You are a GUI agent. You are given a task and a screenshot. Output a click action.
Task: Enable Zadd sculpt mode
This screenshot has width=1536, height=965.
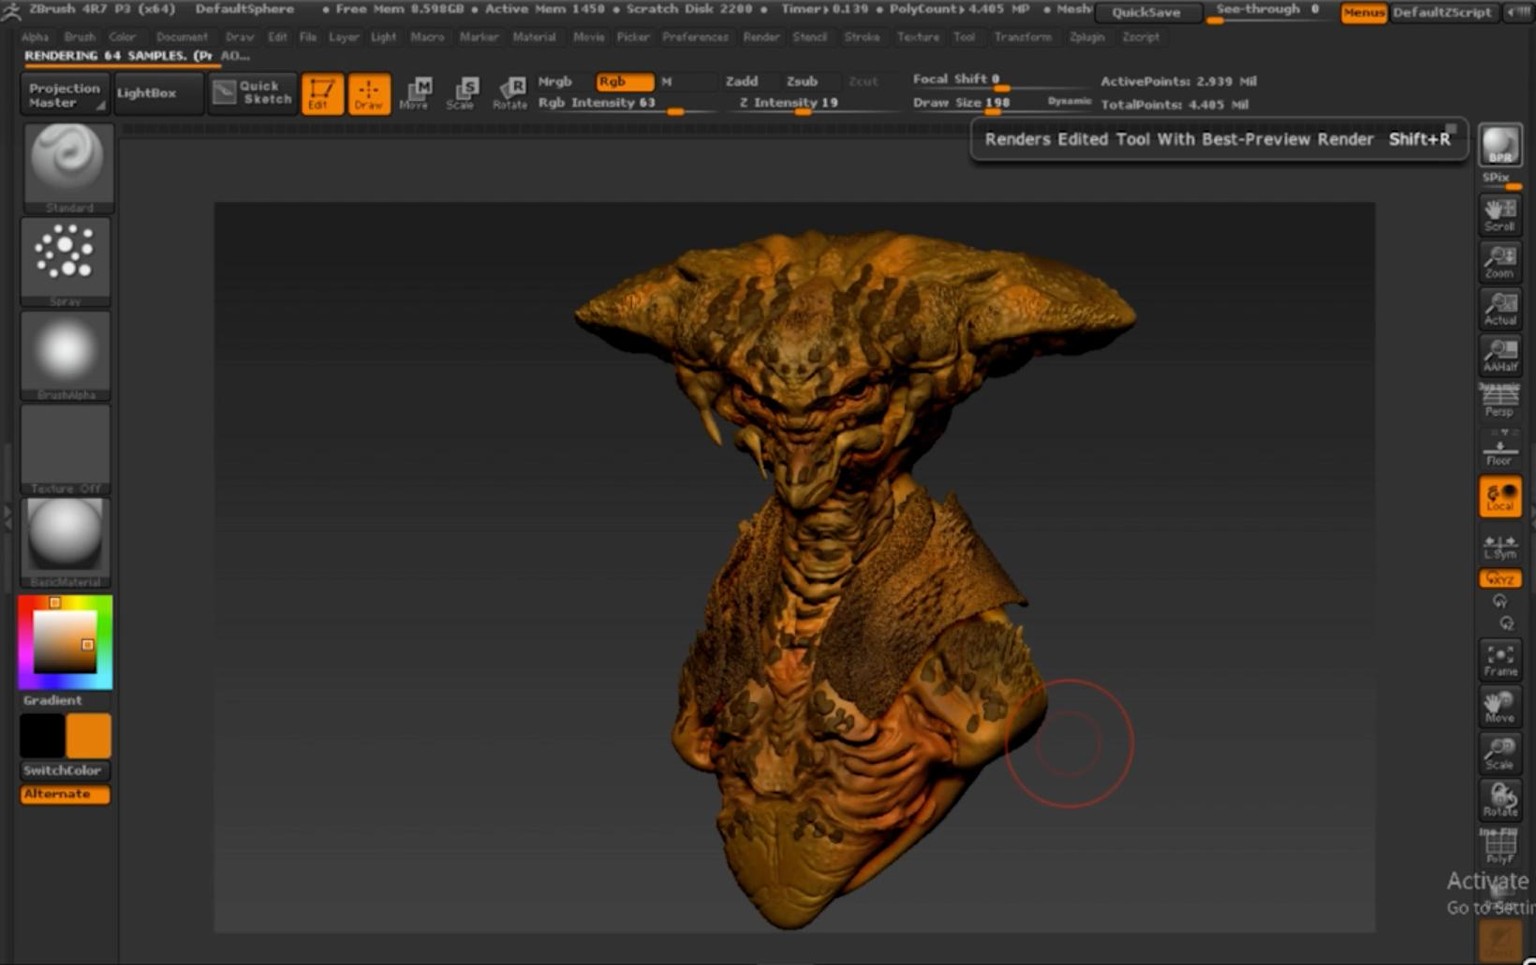pos(742,81)
